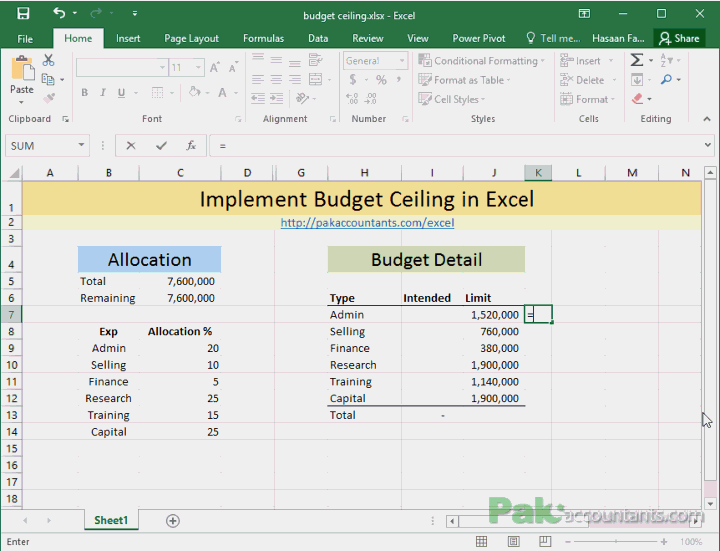This screenshot has width=720, height=551.
Task: Click the Delete cells button
Action: coord(582,80)
